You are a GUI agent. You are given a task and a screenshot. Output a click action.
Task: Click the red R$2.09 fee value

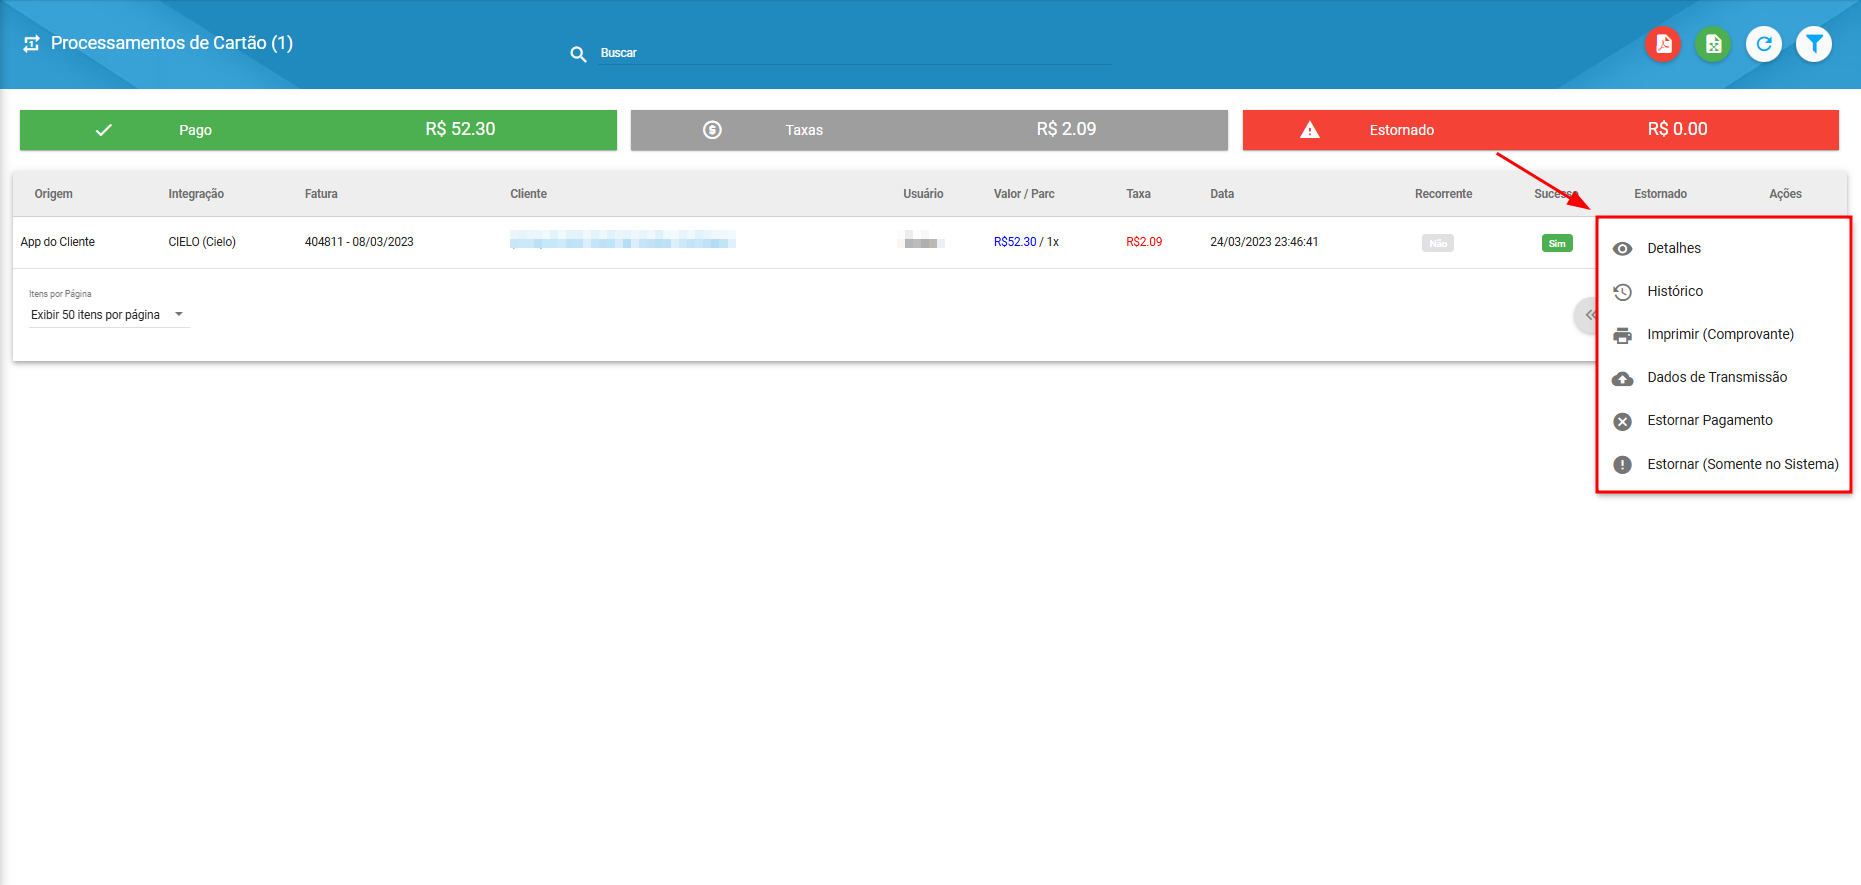(x=1144, y=242)
